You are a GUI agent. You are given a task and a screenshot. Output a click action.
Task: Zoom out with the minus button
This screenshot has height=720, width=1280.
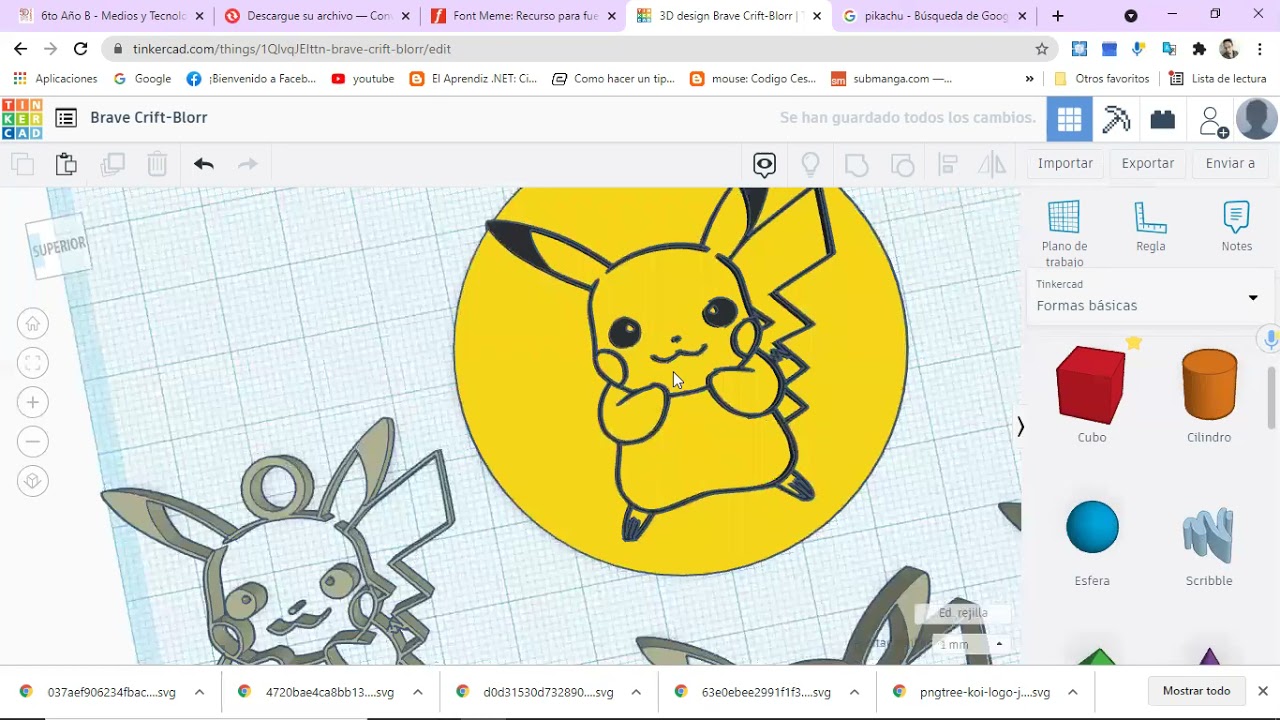click(33, 441)
